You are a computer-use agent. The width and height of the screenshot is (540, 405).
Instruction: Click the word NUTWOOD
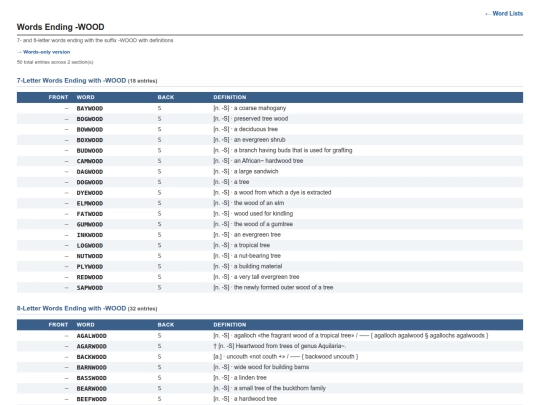coord(90,256)
